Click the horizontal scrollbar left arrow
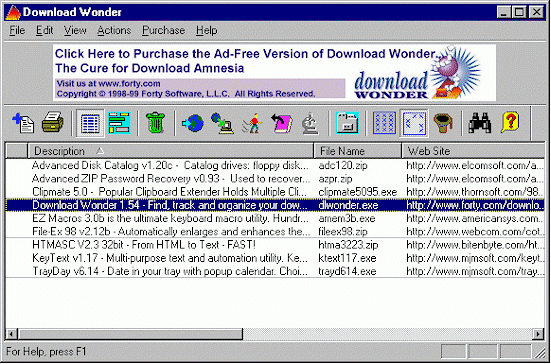The height and width of the screenshot is (364, 551). 12,334
